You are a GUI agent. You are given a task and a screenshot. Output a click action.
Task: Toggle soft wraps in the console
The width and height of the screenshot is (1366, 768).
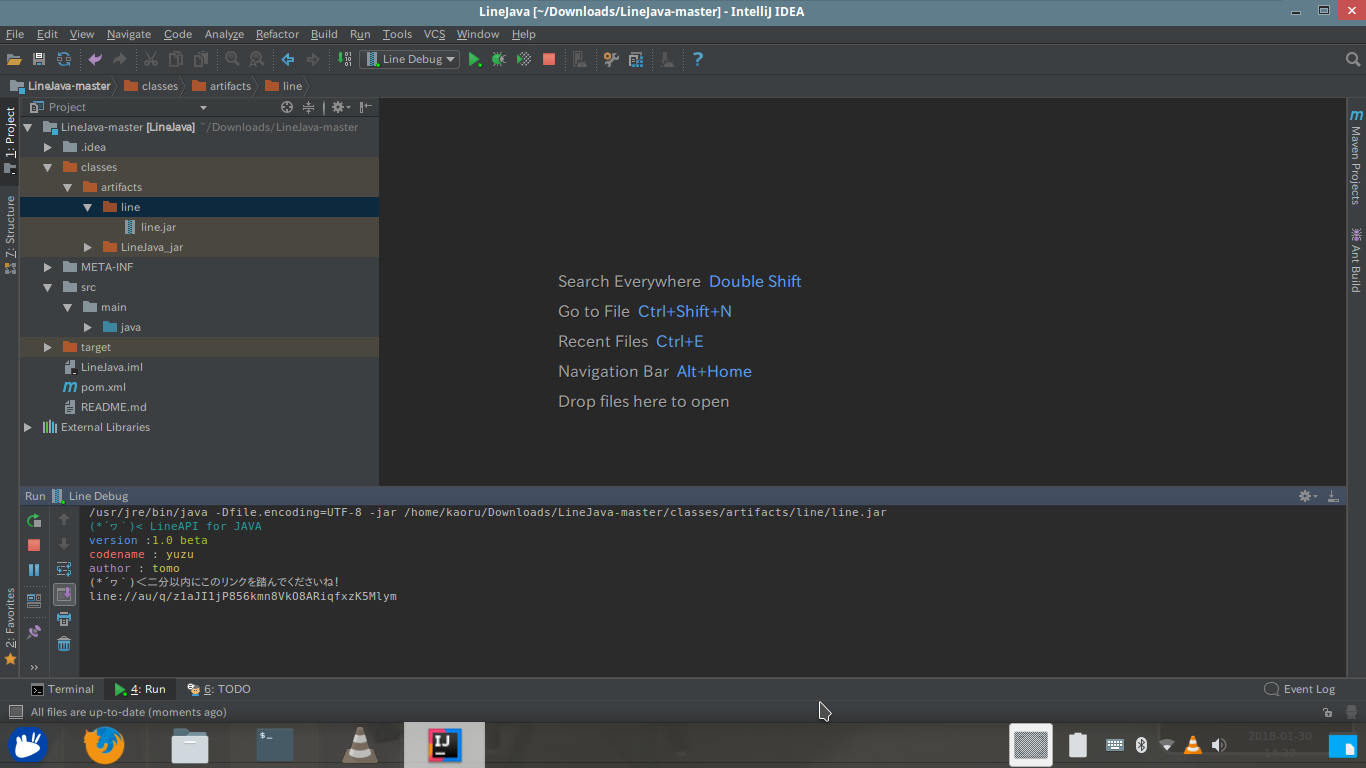pyautogui.click(x=64, y=569)
